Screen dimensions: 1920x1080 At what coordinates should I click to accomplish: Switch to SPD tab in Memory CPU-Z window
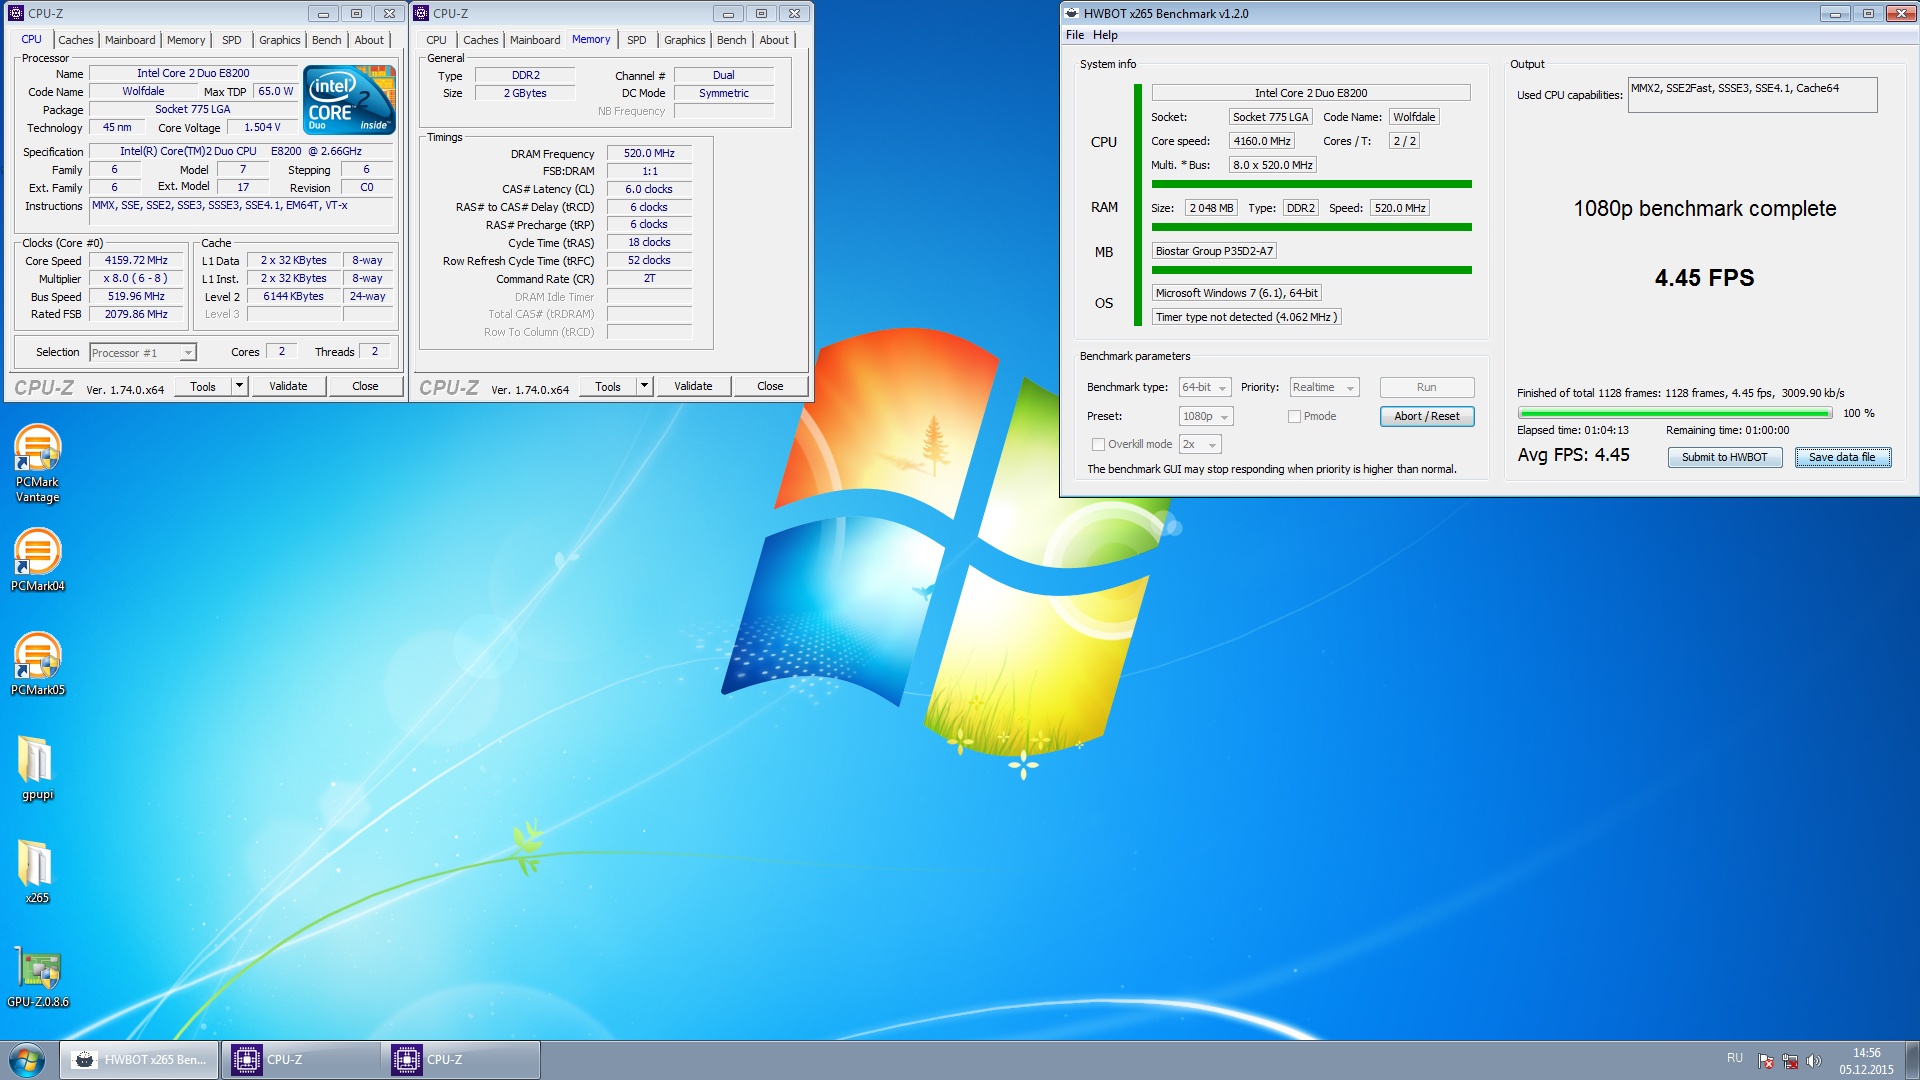637,40
